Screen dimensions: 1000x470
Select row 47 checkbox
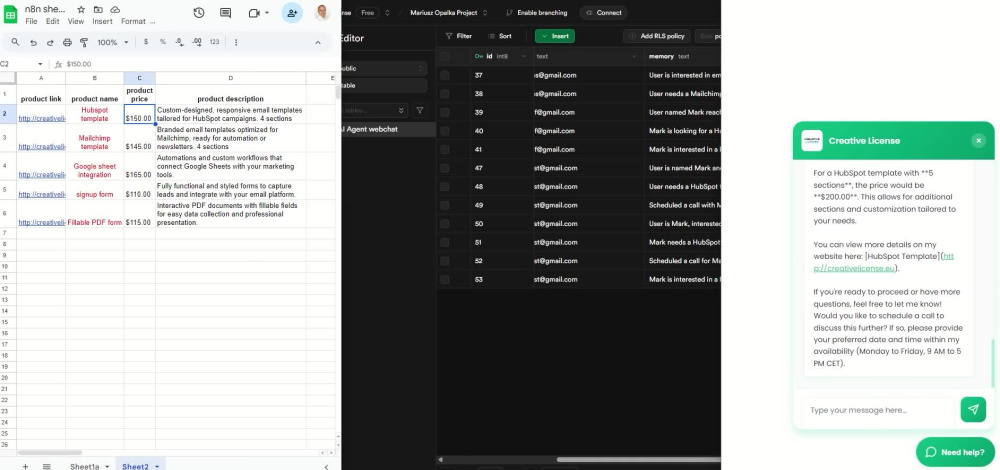(445, 168)
